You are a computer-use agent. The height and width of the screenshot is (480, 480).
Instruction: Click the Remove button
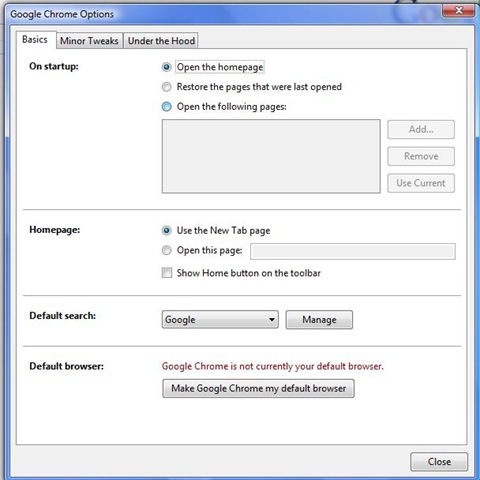click(421, 156)
